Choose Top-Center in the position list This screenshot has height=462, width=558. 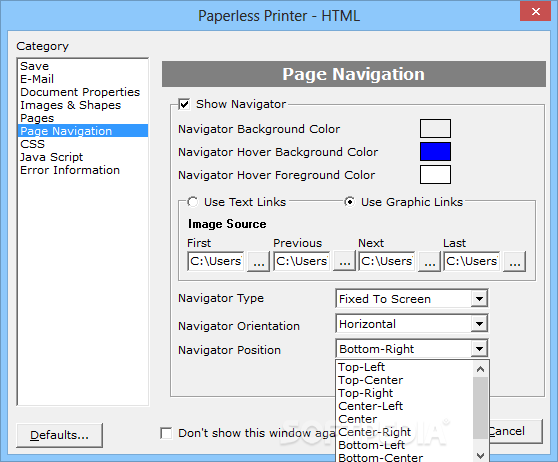[x=405, y=380]
